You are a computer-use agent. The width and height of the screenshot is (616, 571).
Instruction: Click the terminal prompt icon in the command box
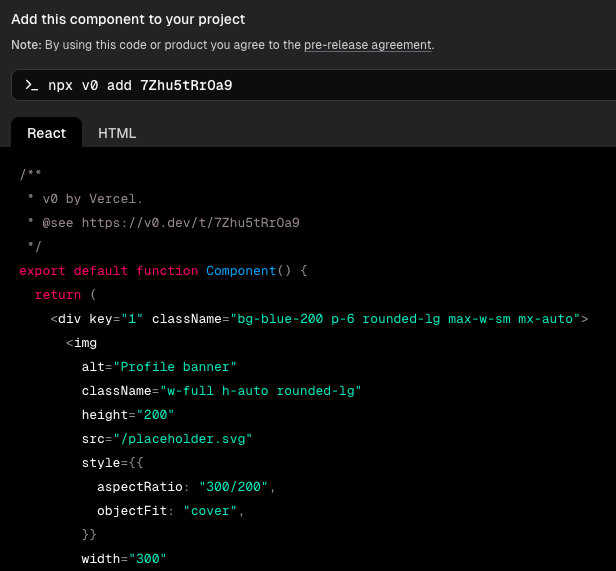pos(32,85)
